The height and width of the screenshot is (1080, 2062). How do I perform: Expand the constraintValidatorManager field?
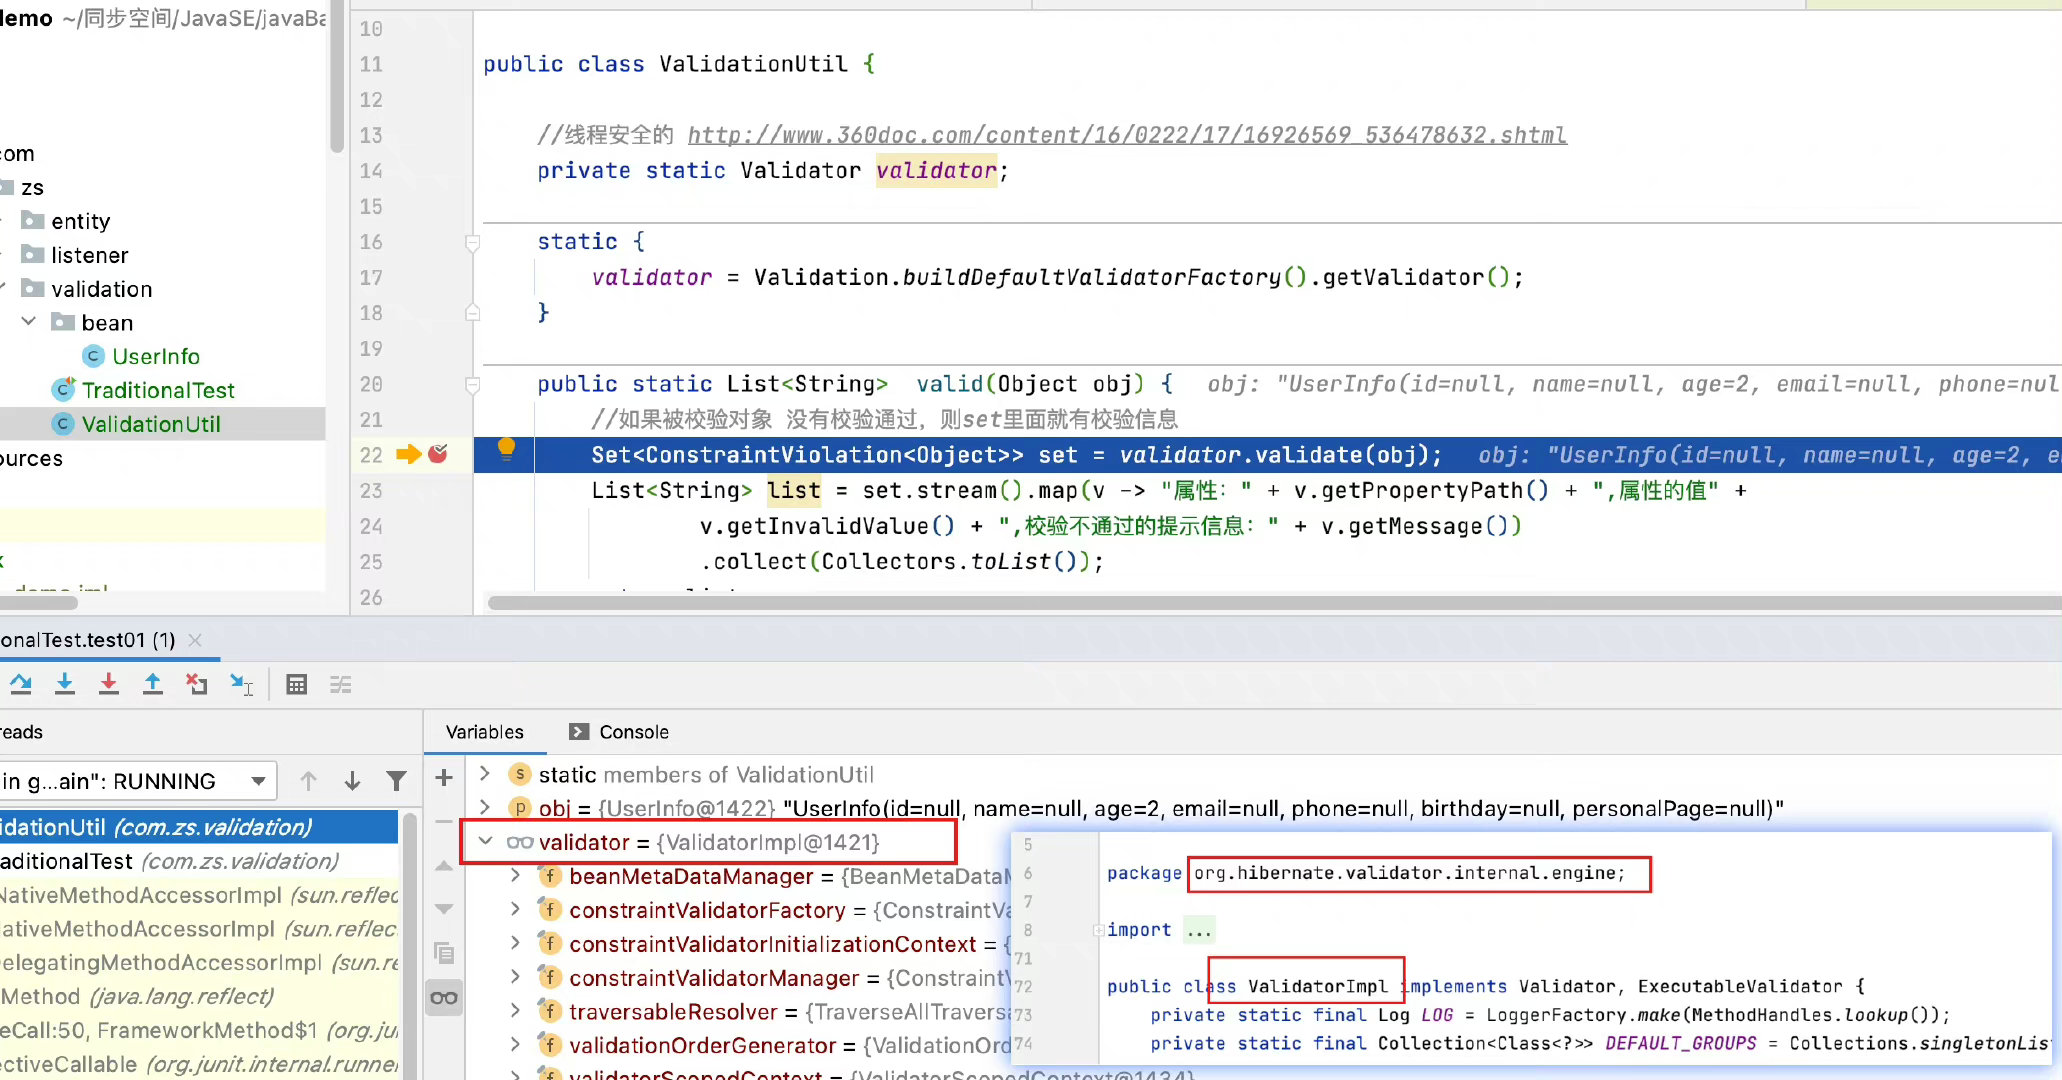(516, 978)
